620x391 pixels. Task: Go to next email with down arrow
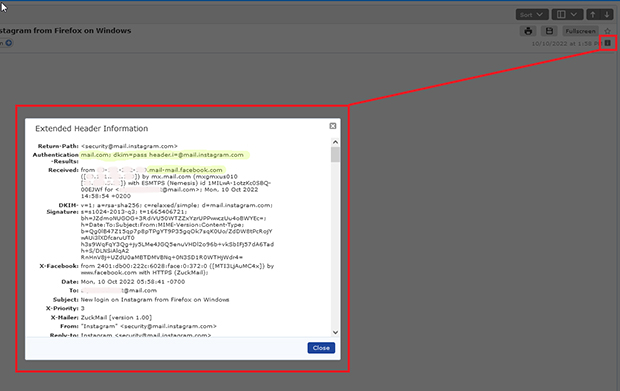[607, 15]
